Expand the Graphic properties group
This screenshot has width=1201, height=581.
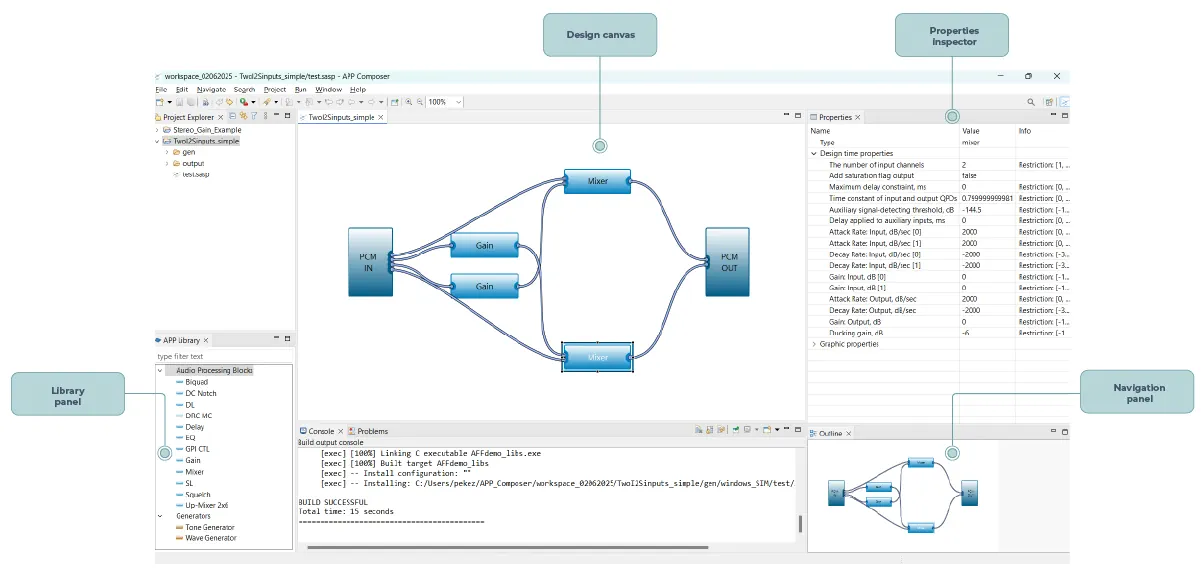[x=814, y=344]
